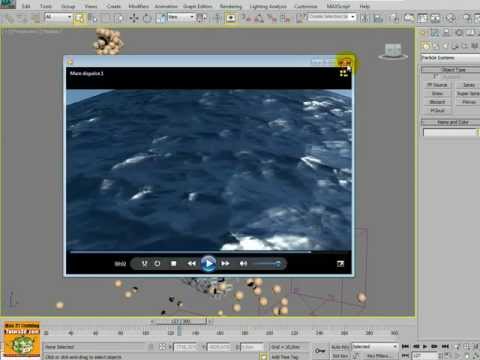Click Previous button in media player
This screenshot has height=360, width=480.
192,264
